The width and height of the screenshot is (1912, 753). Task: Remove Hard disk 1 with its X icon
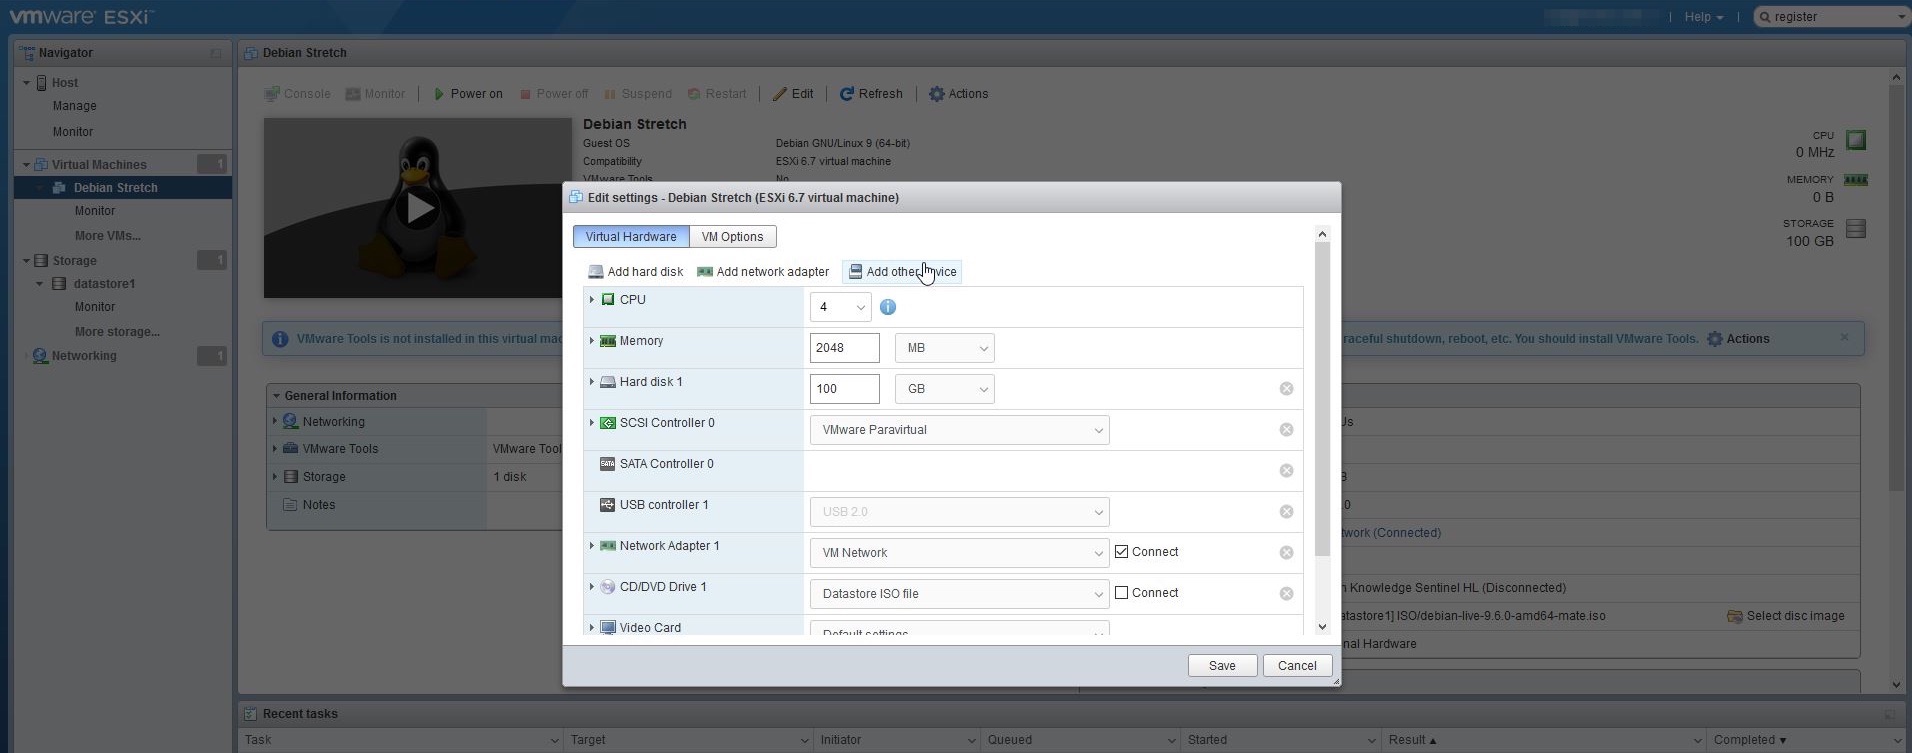coord(1286,389)
